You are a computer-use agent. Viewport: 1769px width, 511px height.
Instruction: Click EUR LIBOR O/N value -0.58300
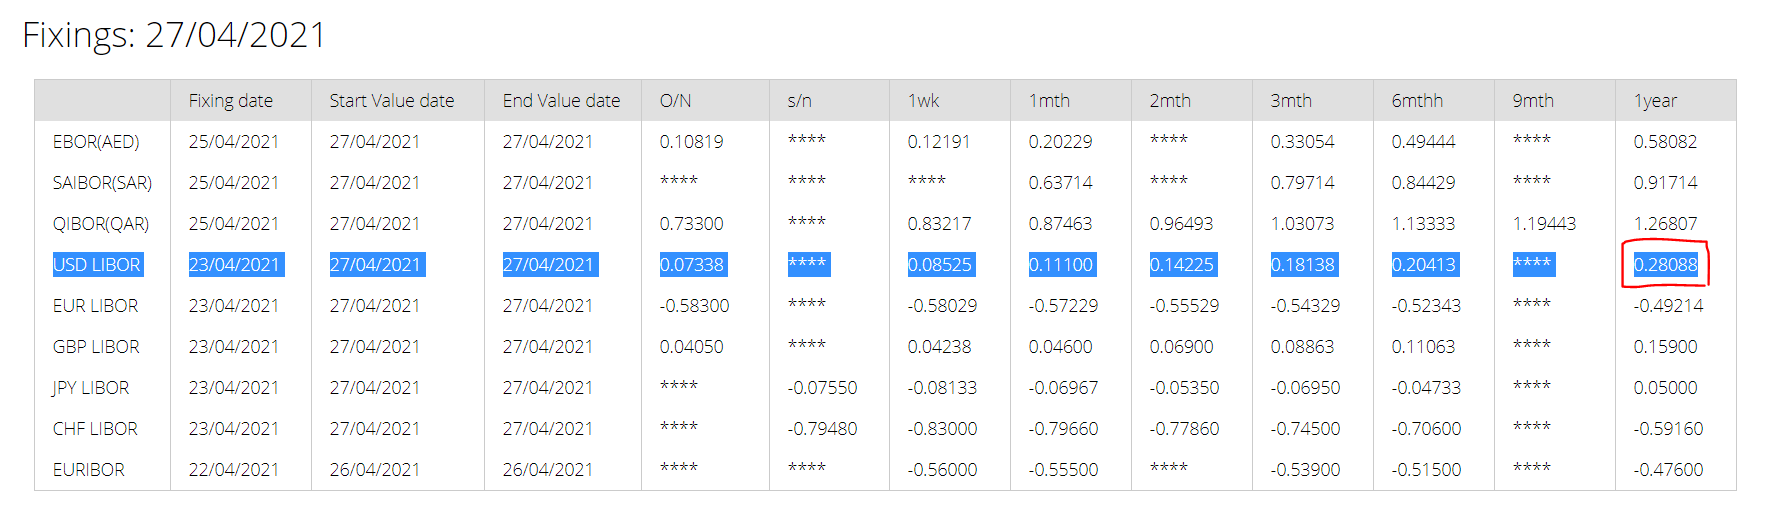(x=694, y=306)
